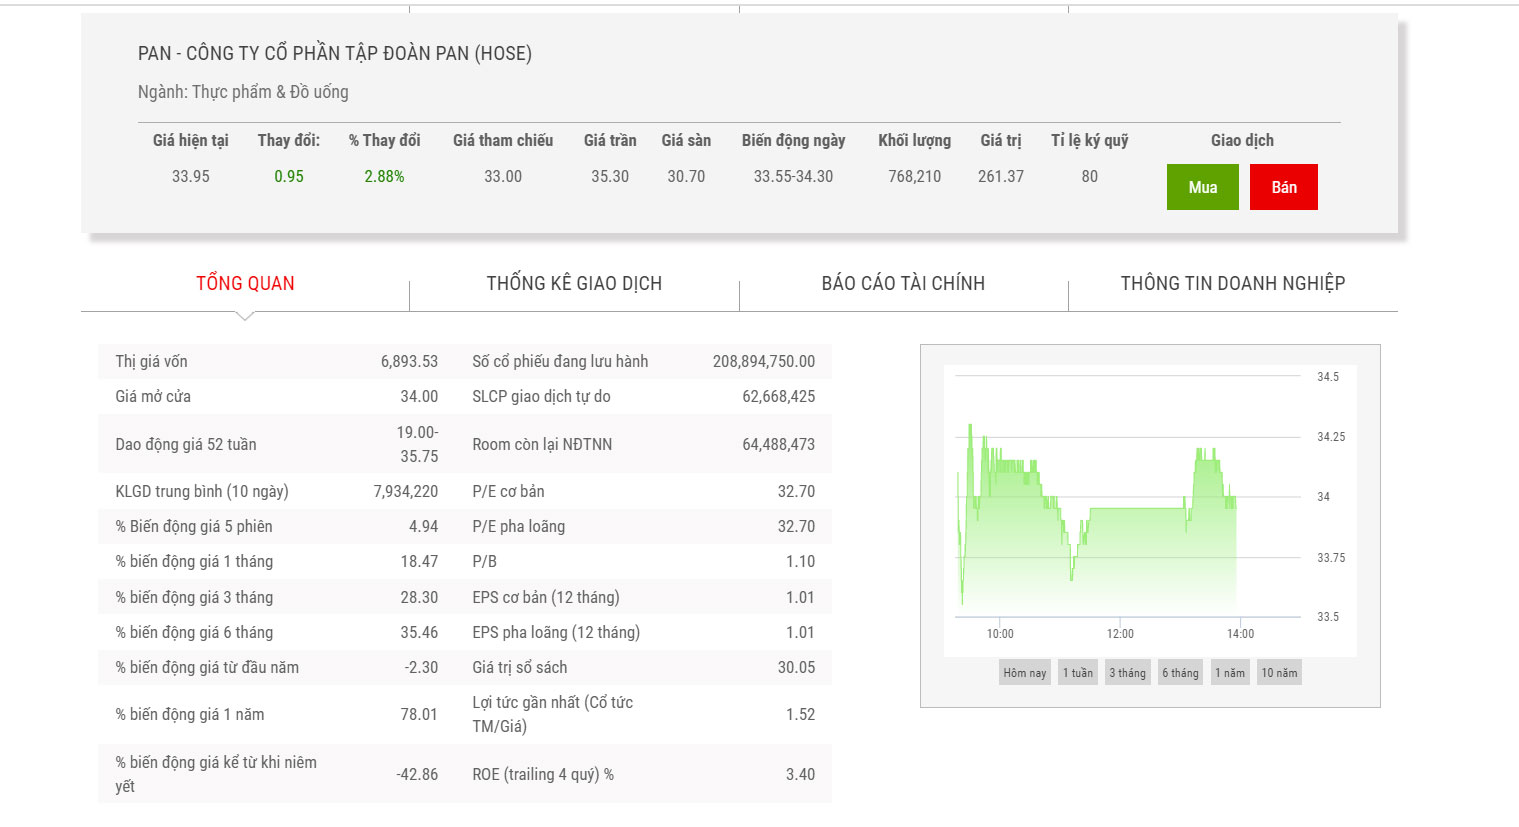1519x827 pixels.
Task: Click the Giá hiện tại value 33.95
Action: point(190,176)
